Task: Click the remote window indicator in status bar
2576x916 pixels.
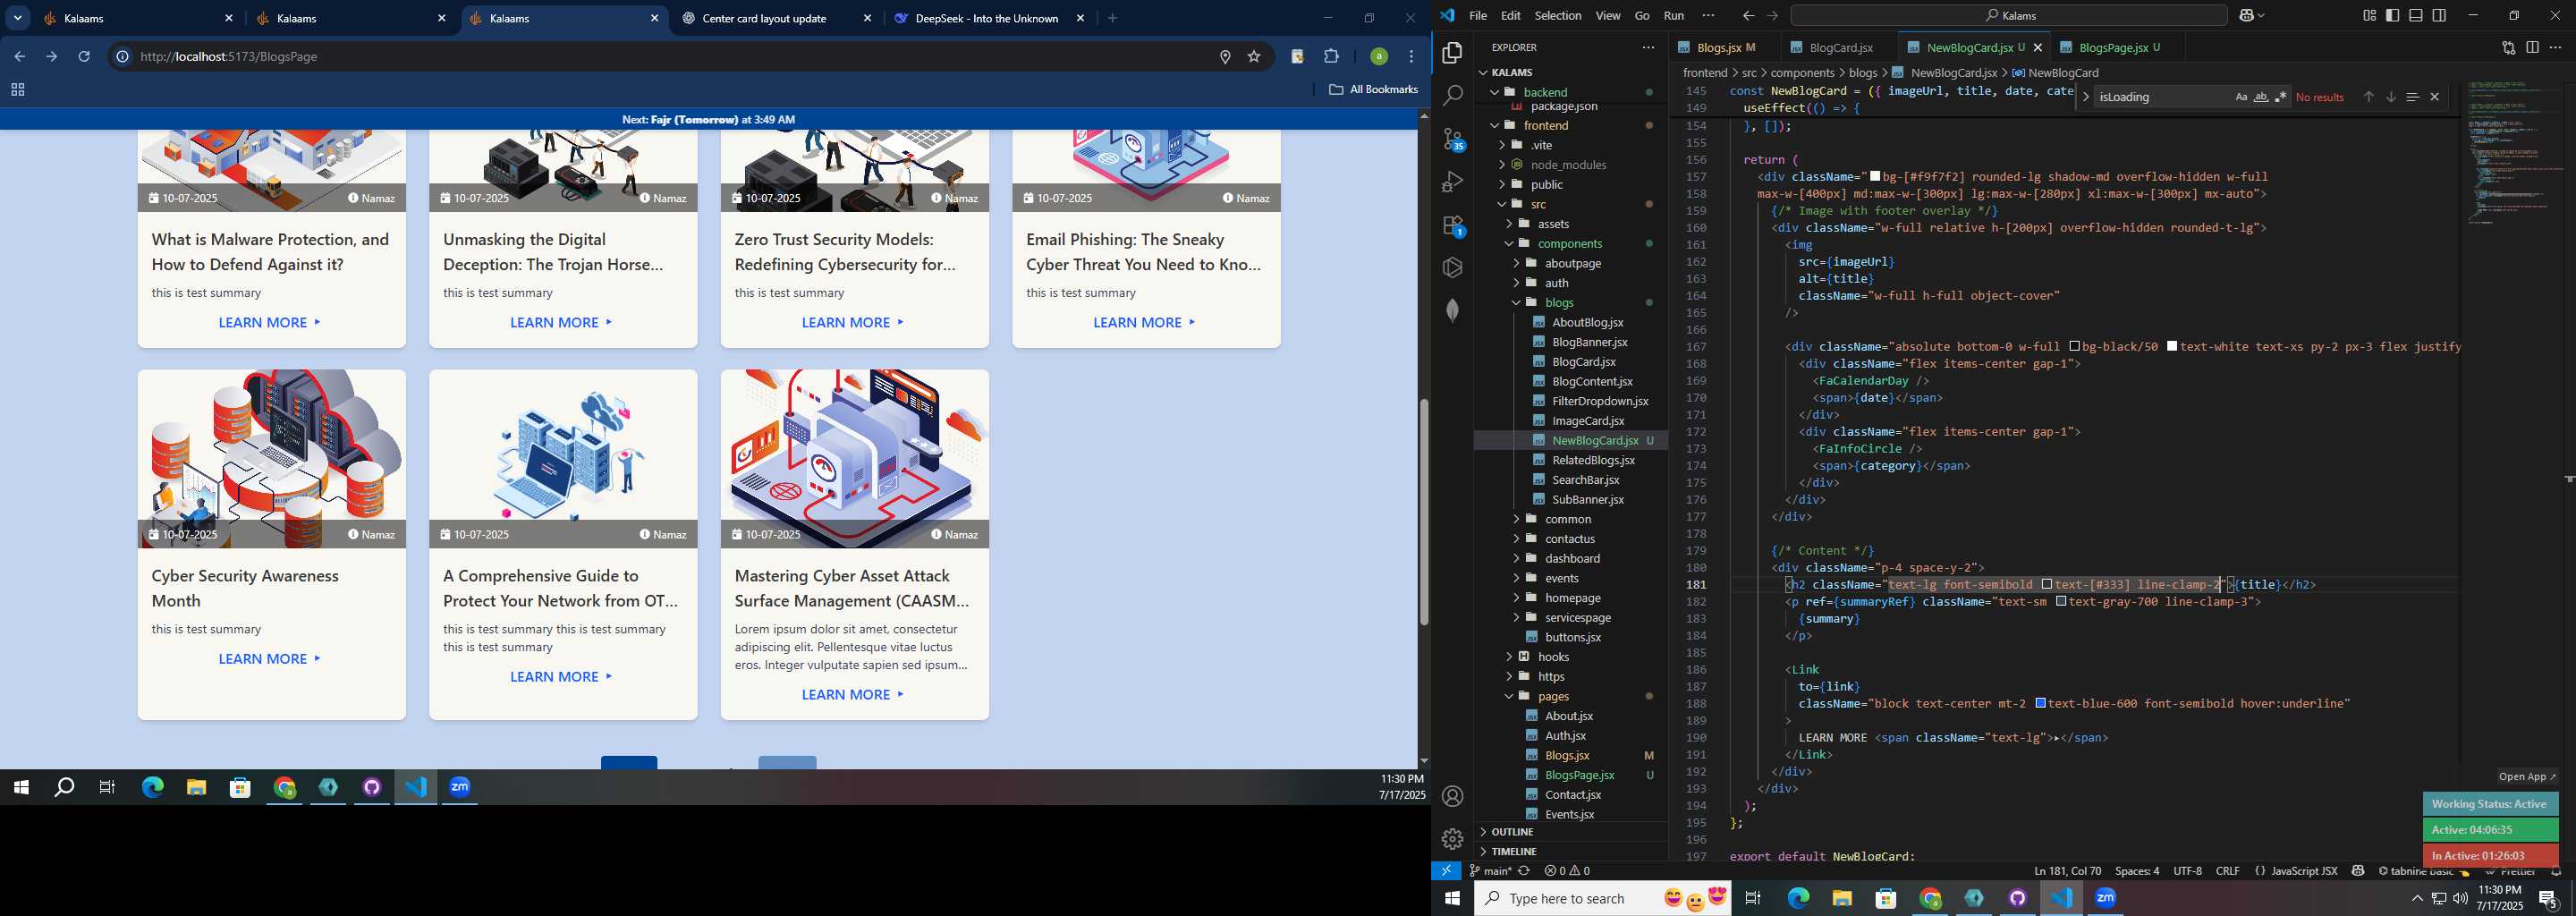Action: click(x=1446, y=871)
